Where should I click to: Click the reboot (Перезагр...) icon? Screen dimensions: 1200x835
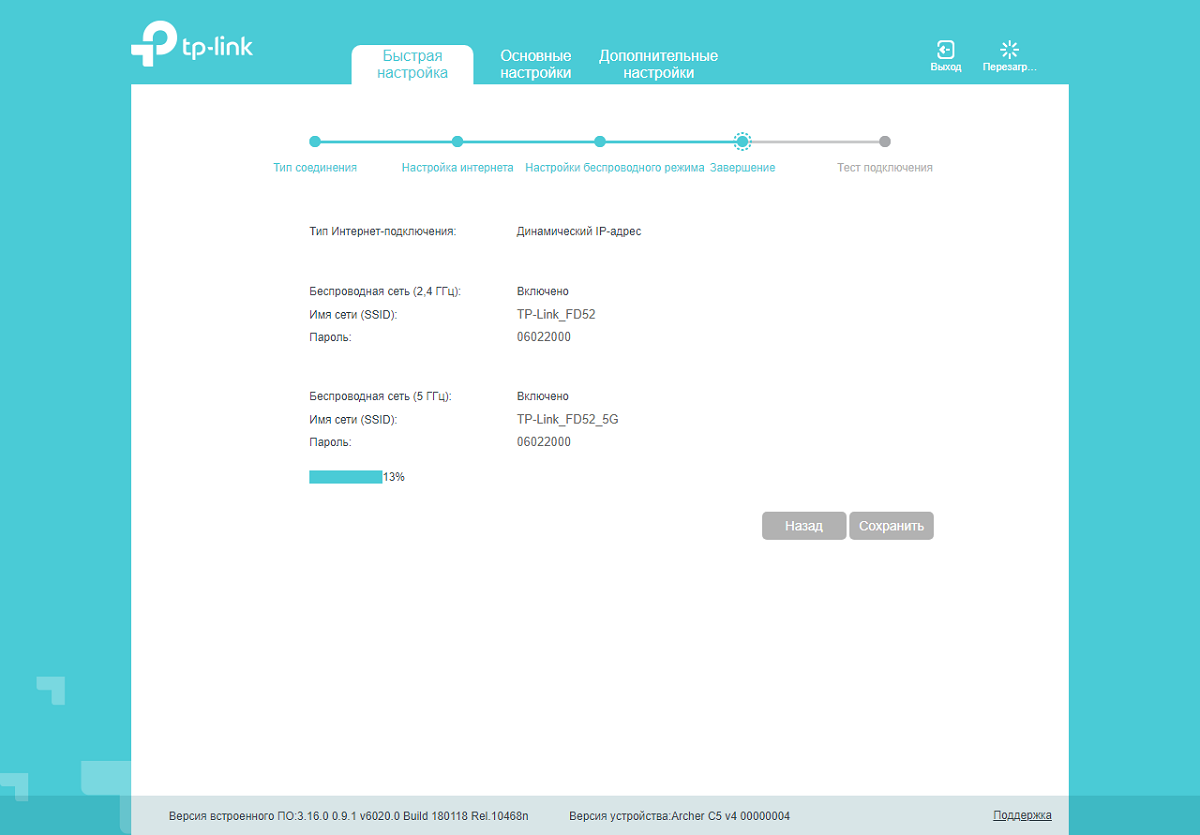pos(1009,50)
